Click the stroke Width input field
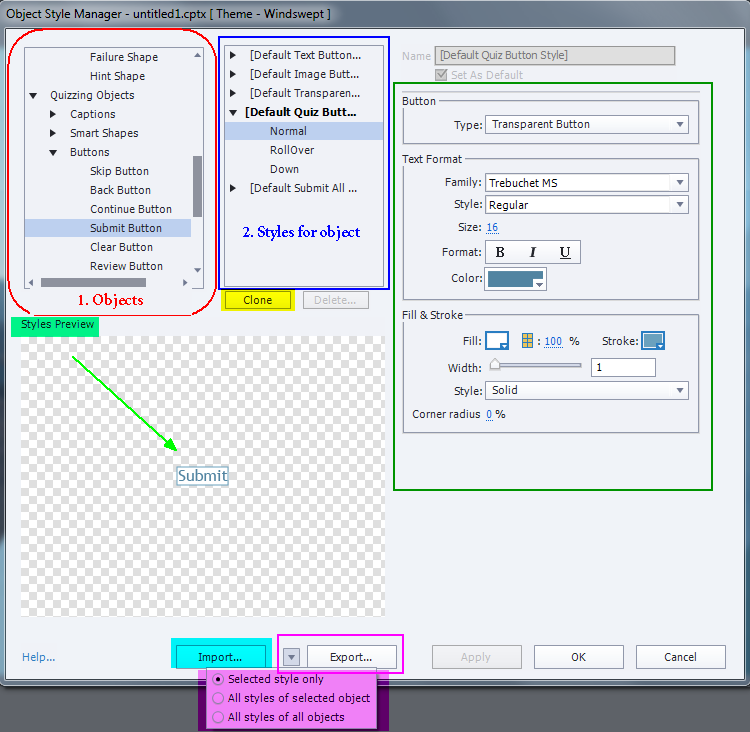This screenshot has width=750, height=732. tap(623, 367)
